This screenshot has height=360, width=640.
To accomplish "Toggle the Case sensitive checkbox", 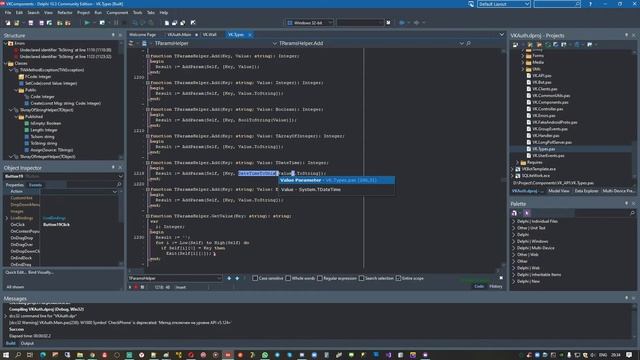I will coord(255,278).
